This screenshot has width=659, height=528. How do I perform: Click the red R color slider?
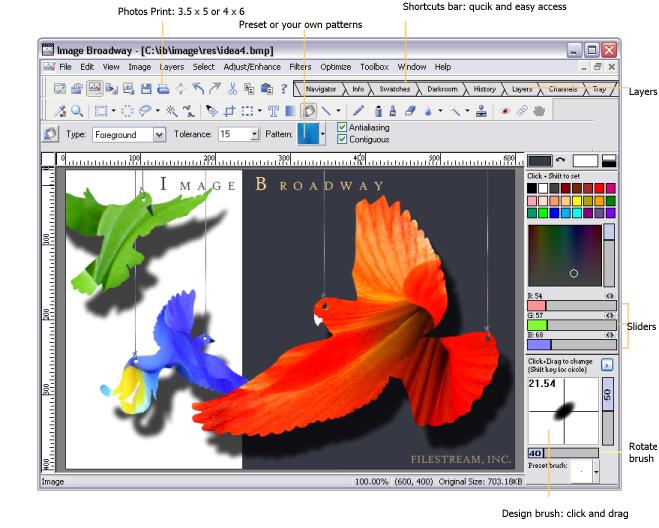click(566, 306)
